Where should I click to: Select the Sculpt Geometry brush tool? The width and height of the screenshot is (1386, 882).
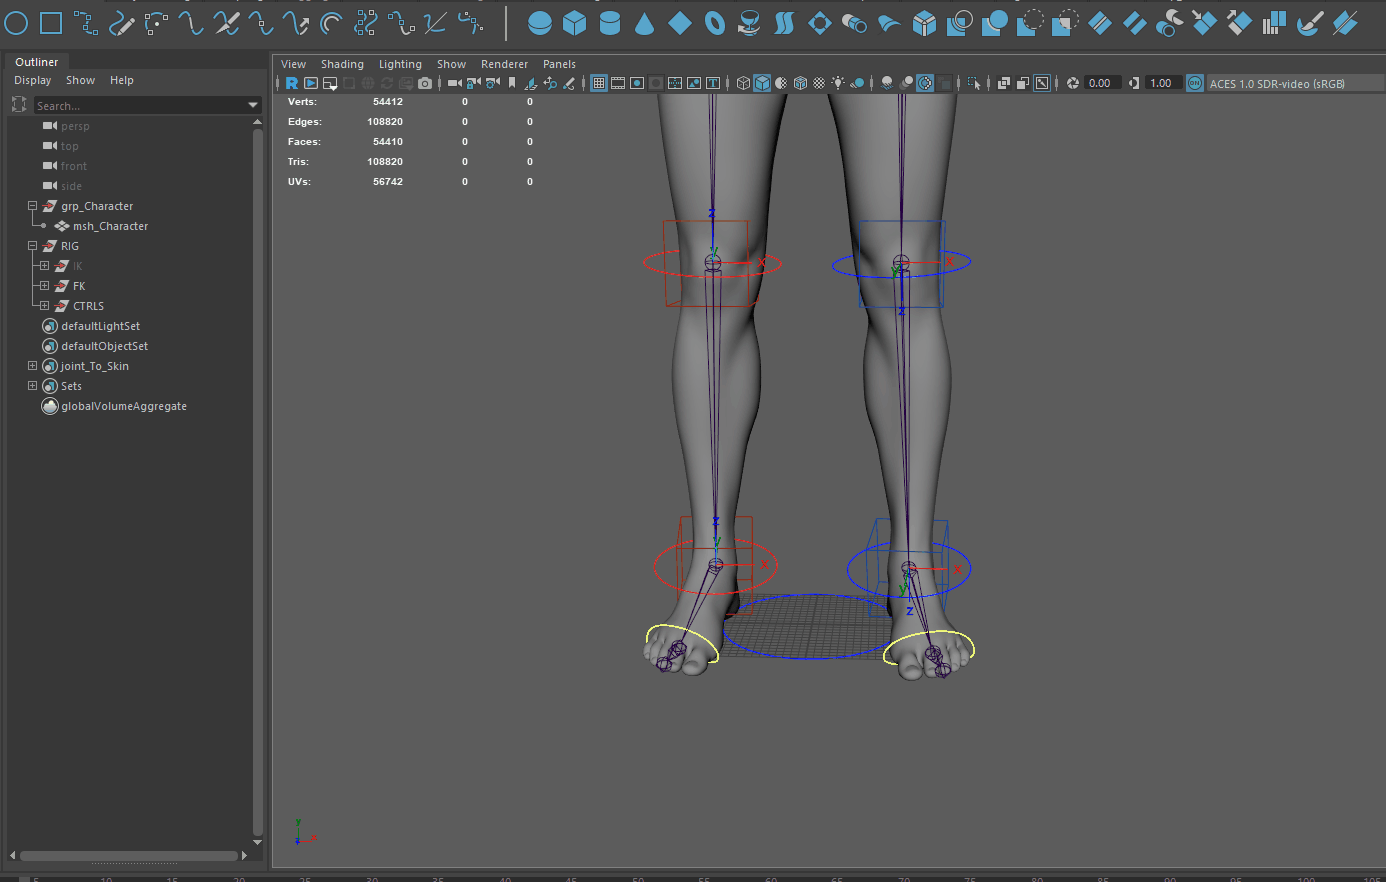tap(1310, 22)
